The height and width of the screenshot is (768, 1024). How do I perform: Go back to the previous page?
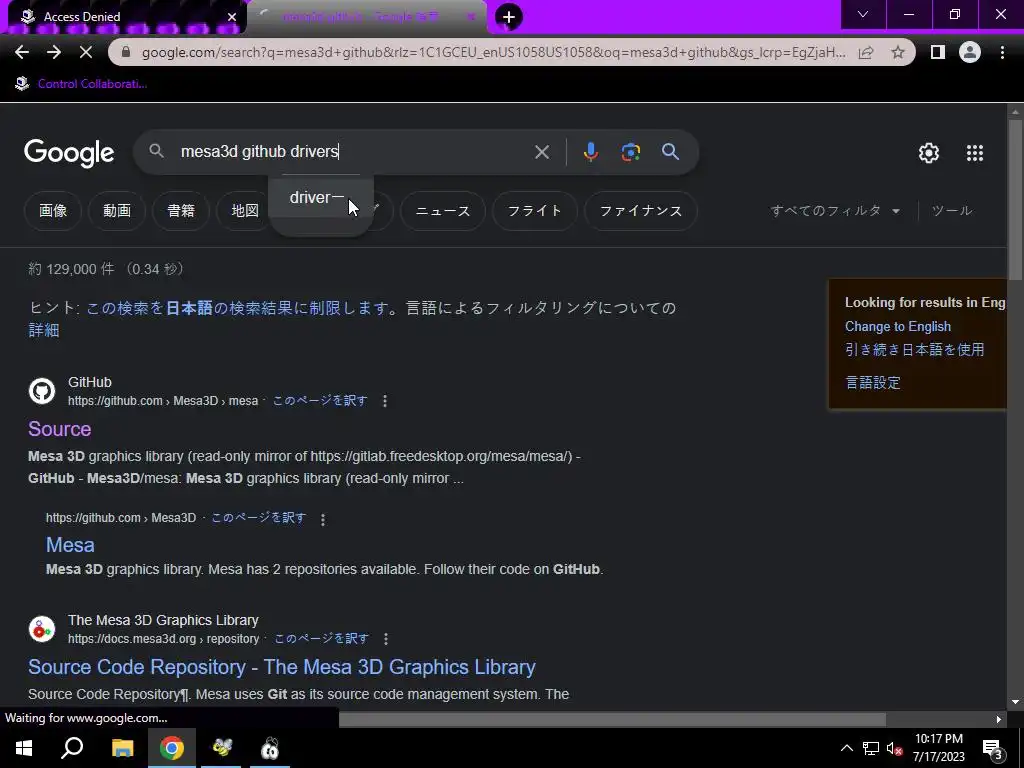[22, 52]
